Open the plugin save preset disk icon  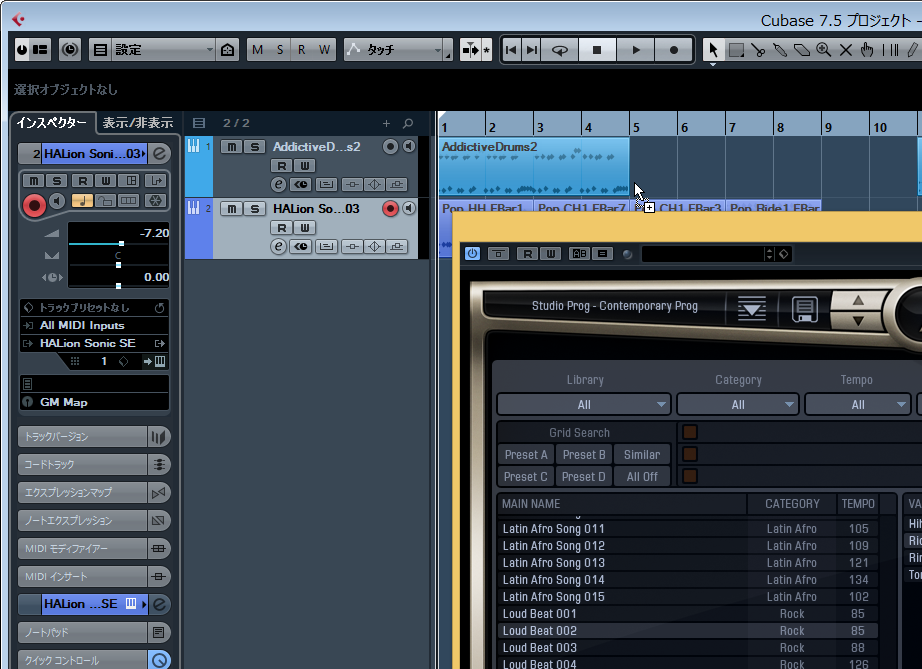click(804, 309)
